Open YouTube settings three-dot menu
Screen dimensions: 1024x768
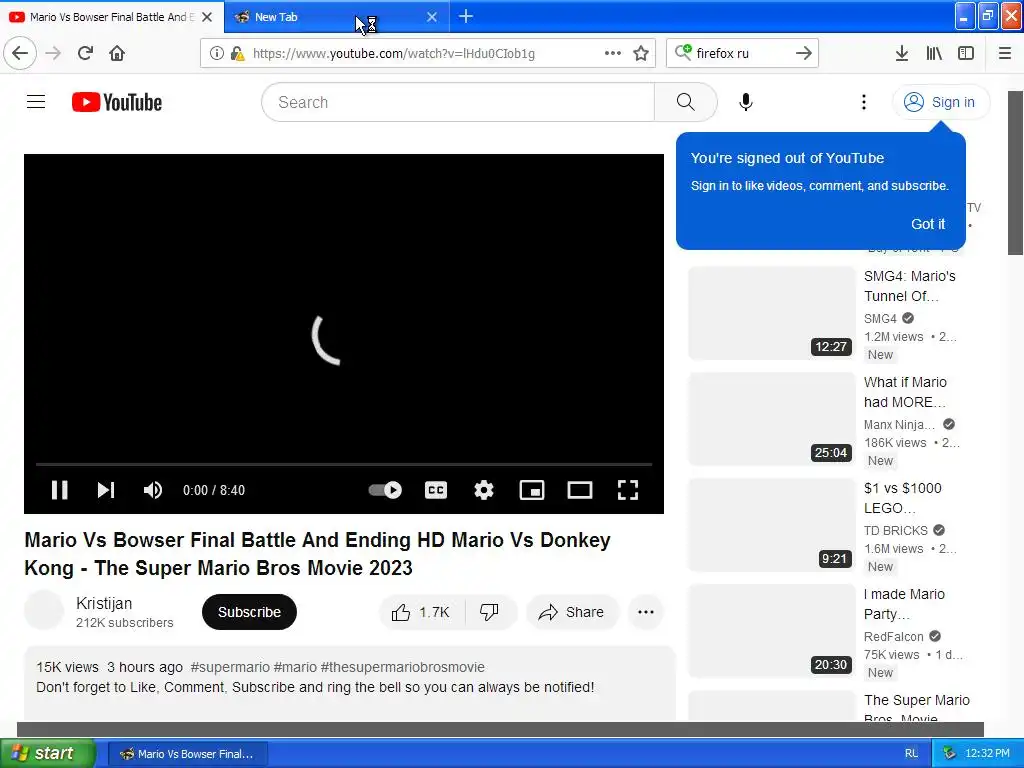(863, 102)
